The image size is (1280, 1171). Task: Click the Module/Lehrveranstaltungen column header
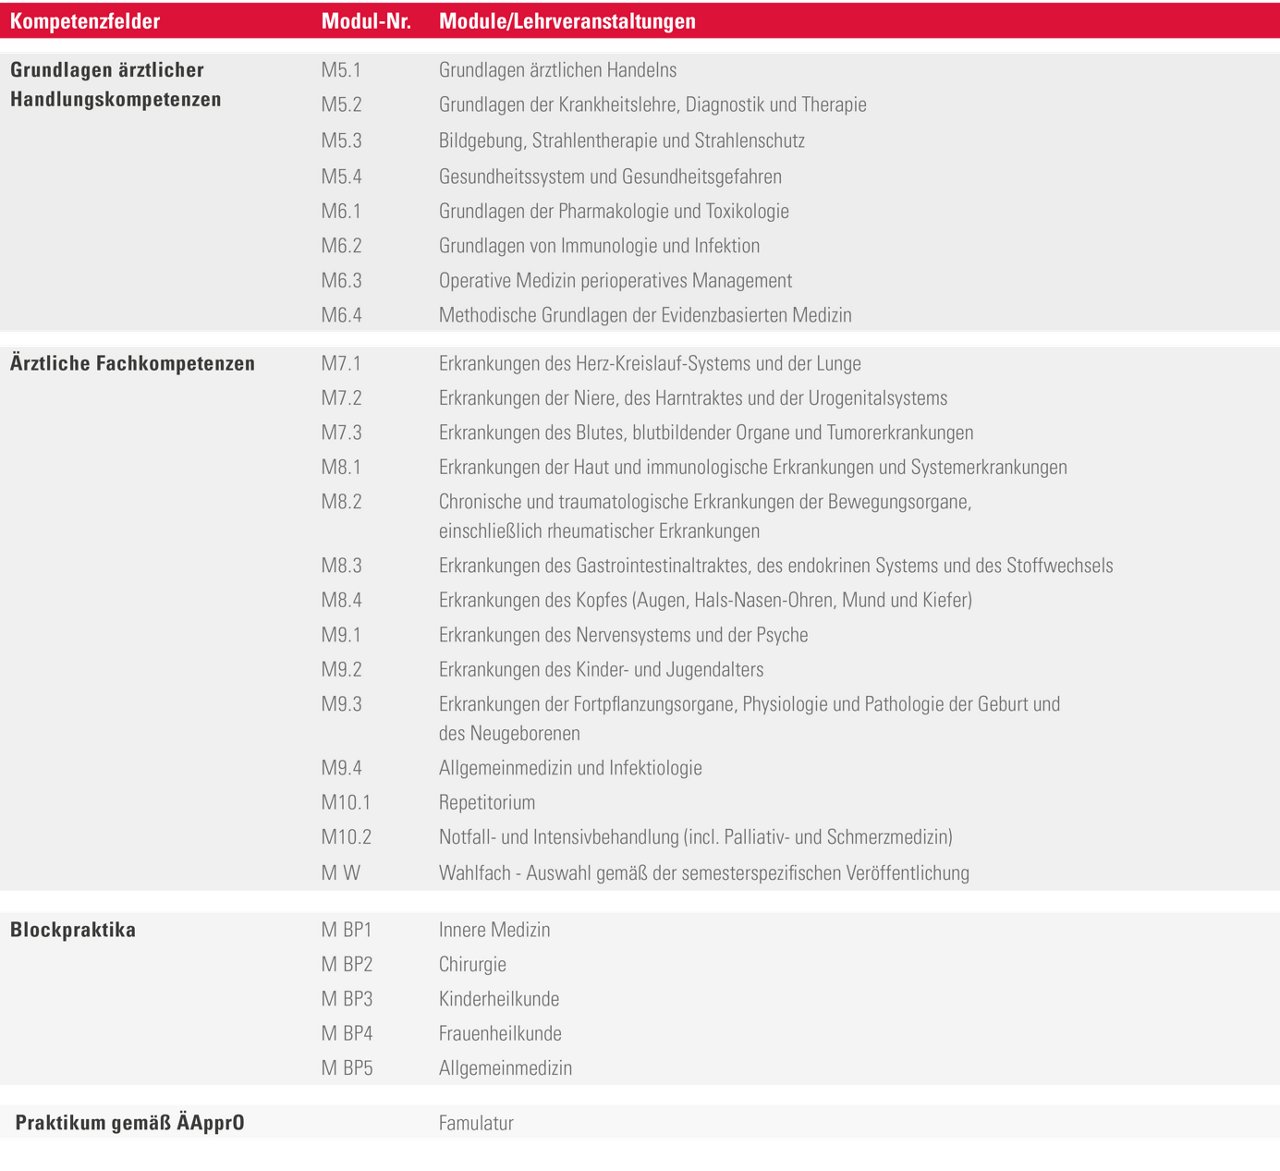(567, 21)
